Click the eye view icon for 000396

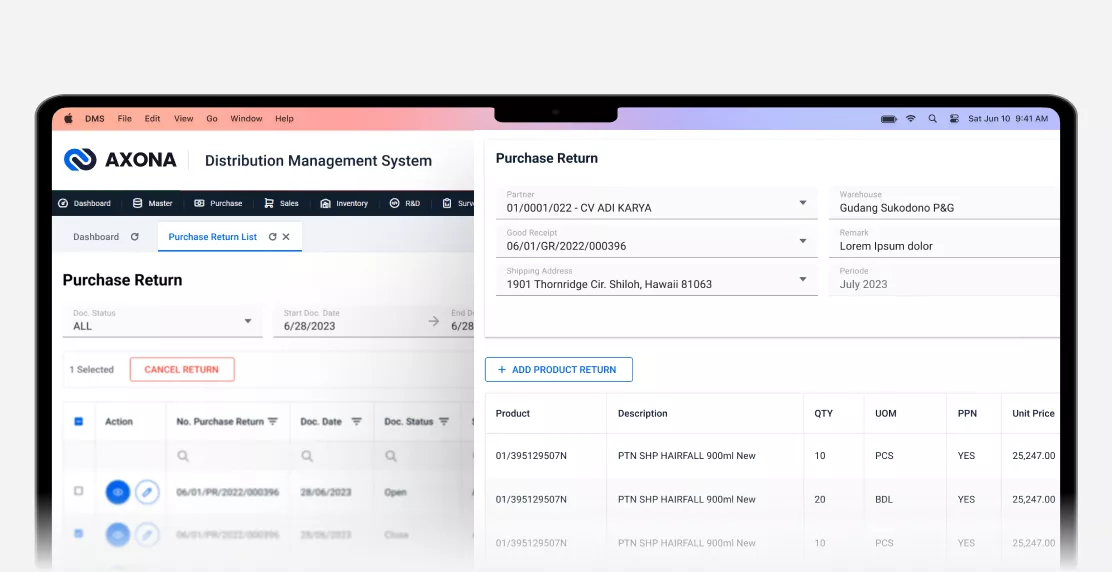pos(118,492)
